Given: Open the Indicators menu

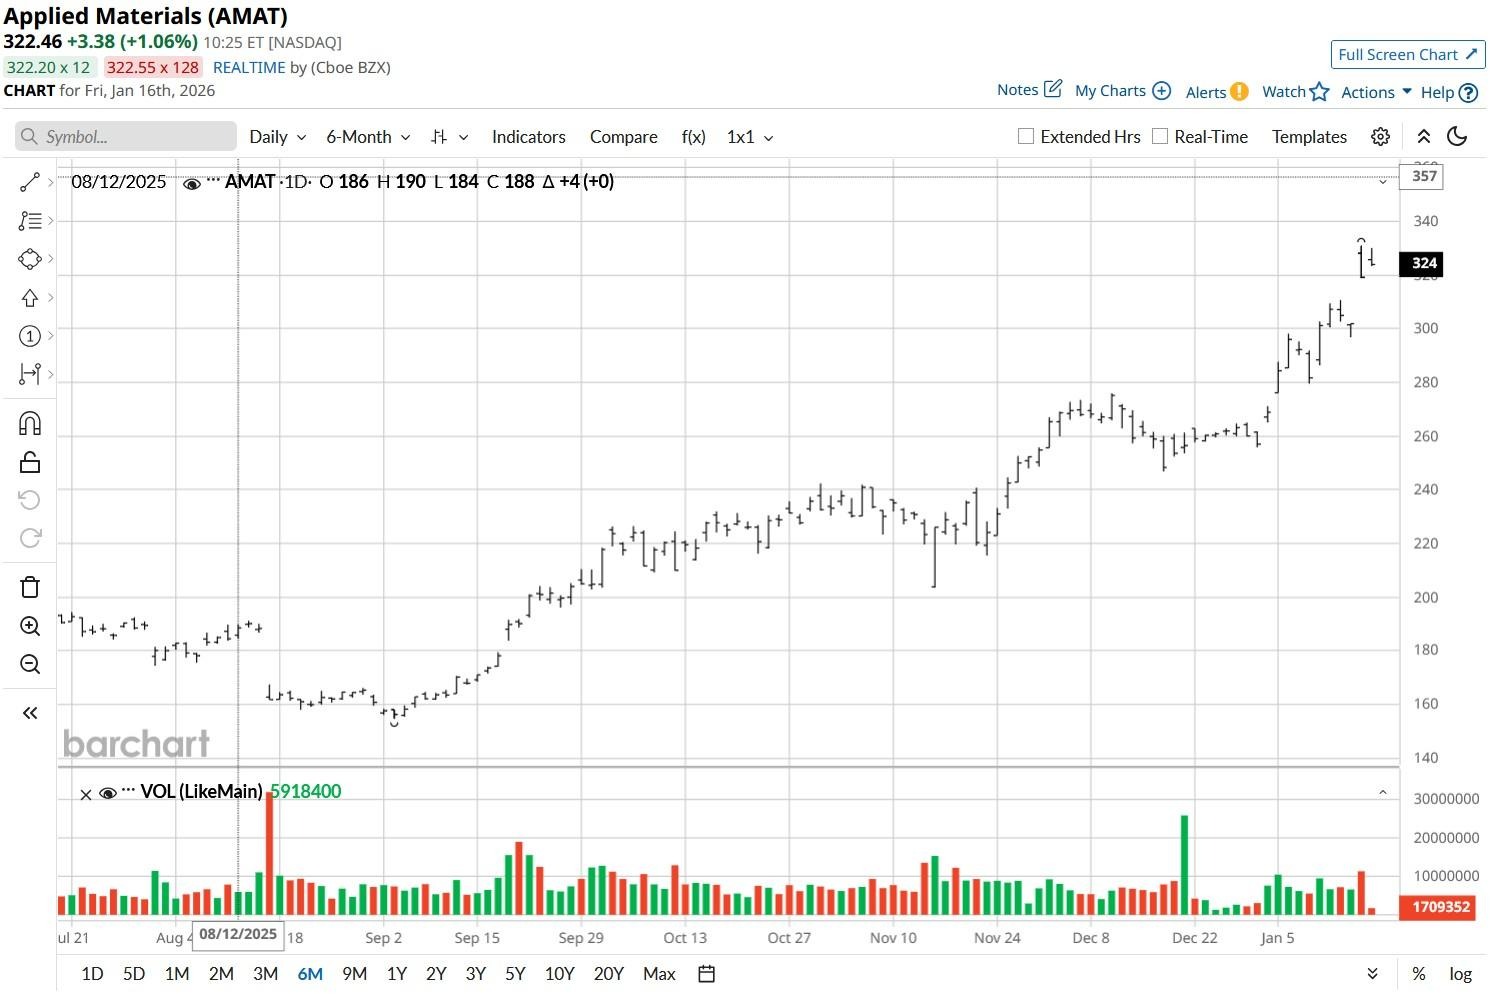Looking at the screenshot, I should click(x=528, y=137).
